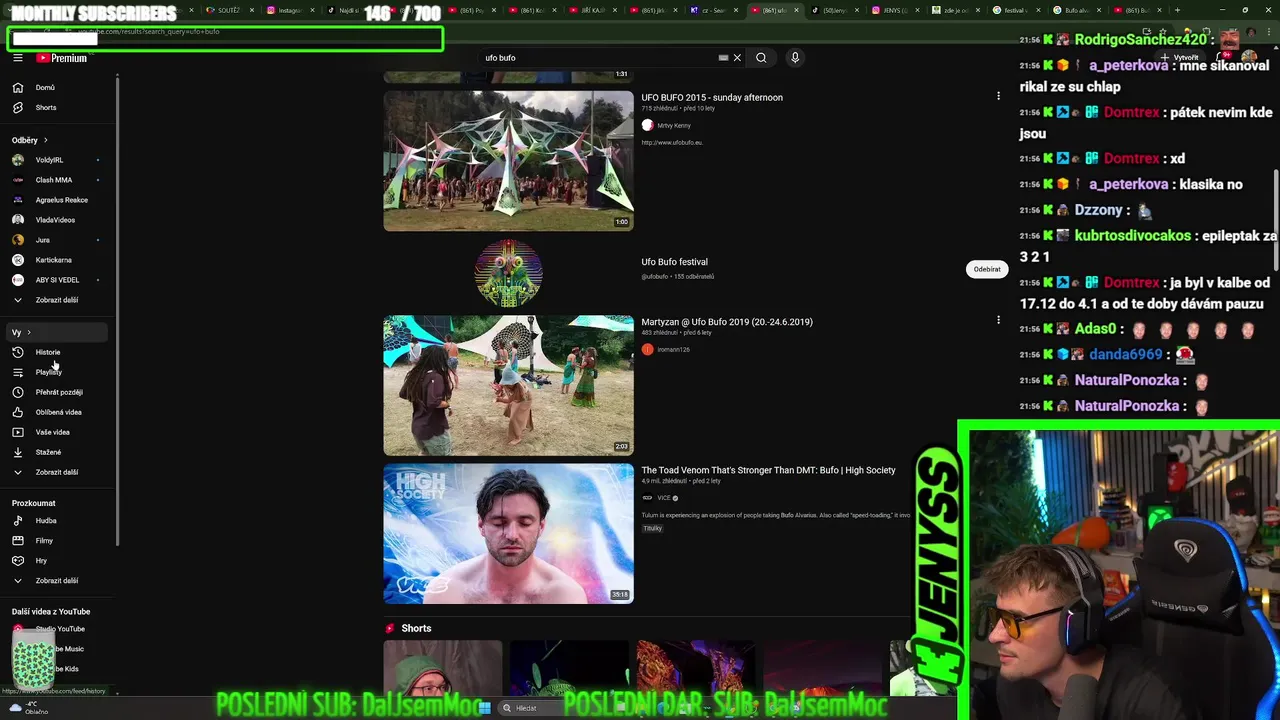Expand Zobrazit další under subscriptions list

(56, 300)
